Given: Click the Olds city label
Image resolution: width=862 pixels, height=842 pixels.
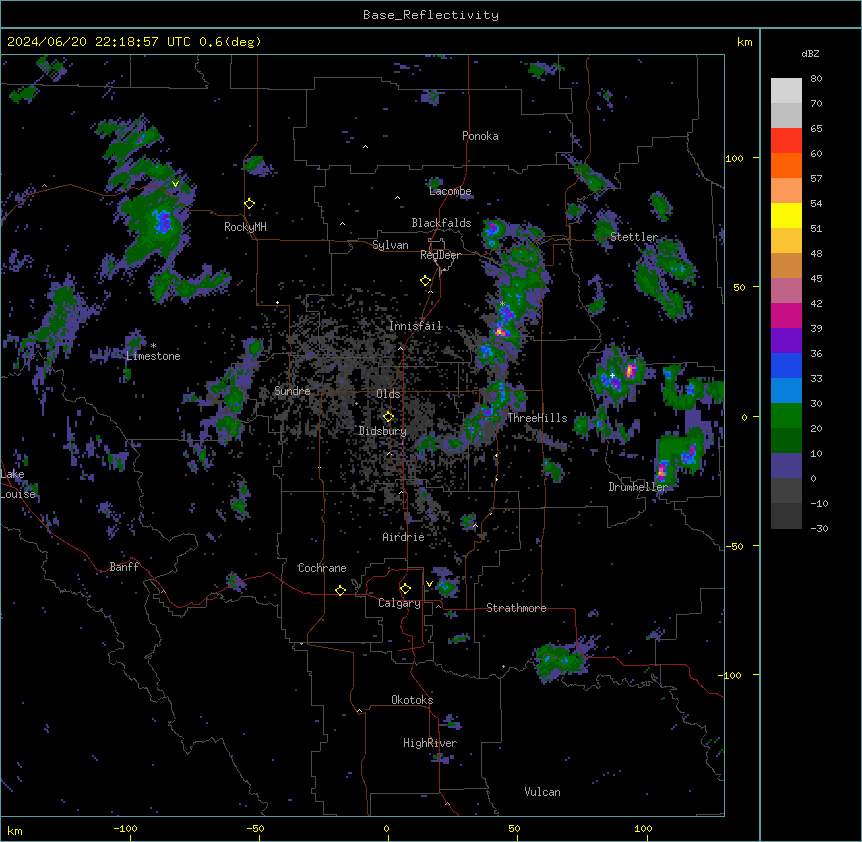Looking at the screenshot, I should tap(388, 394).
